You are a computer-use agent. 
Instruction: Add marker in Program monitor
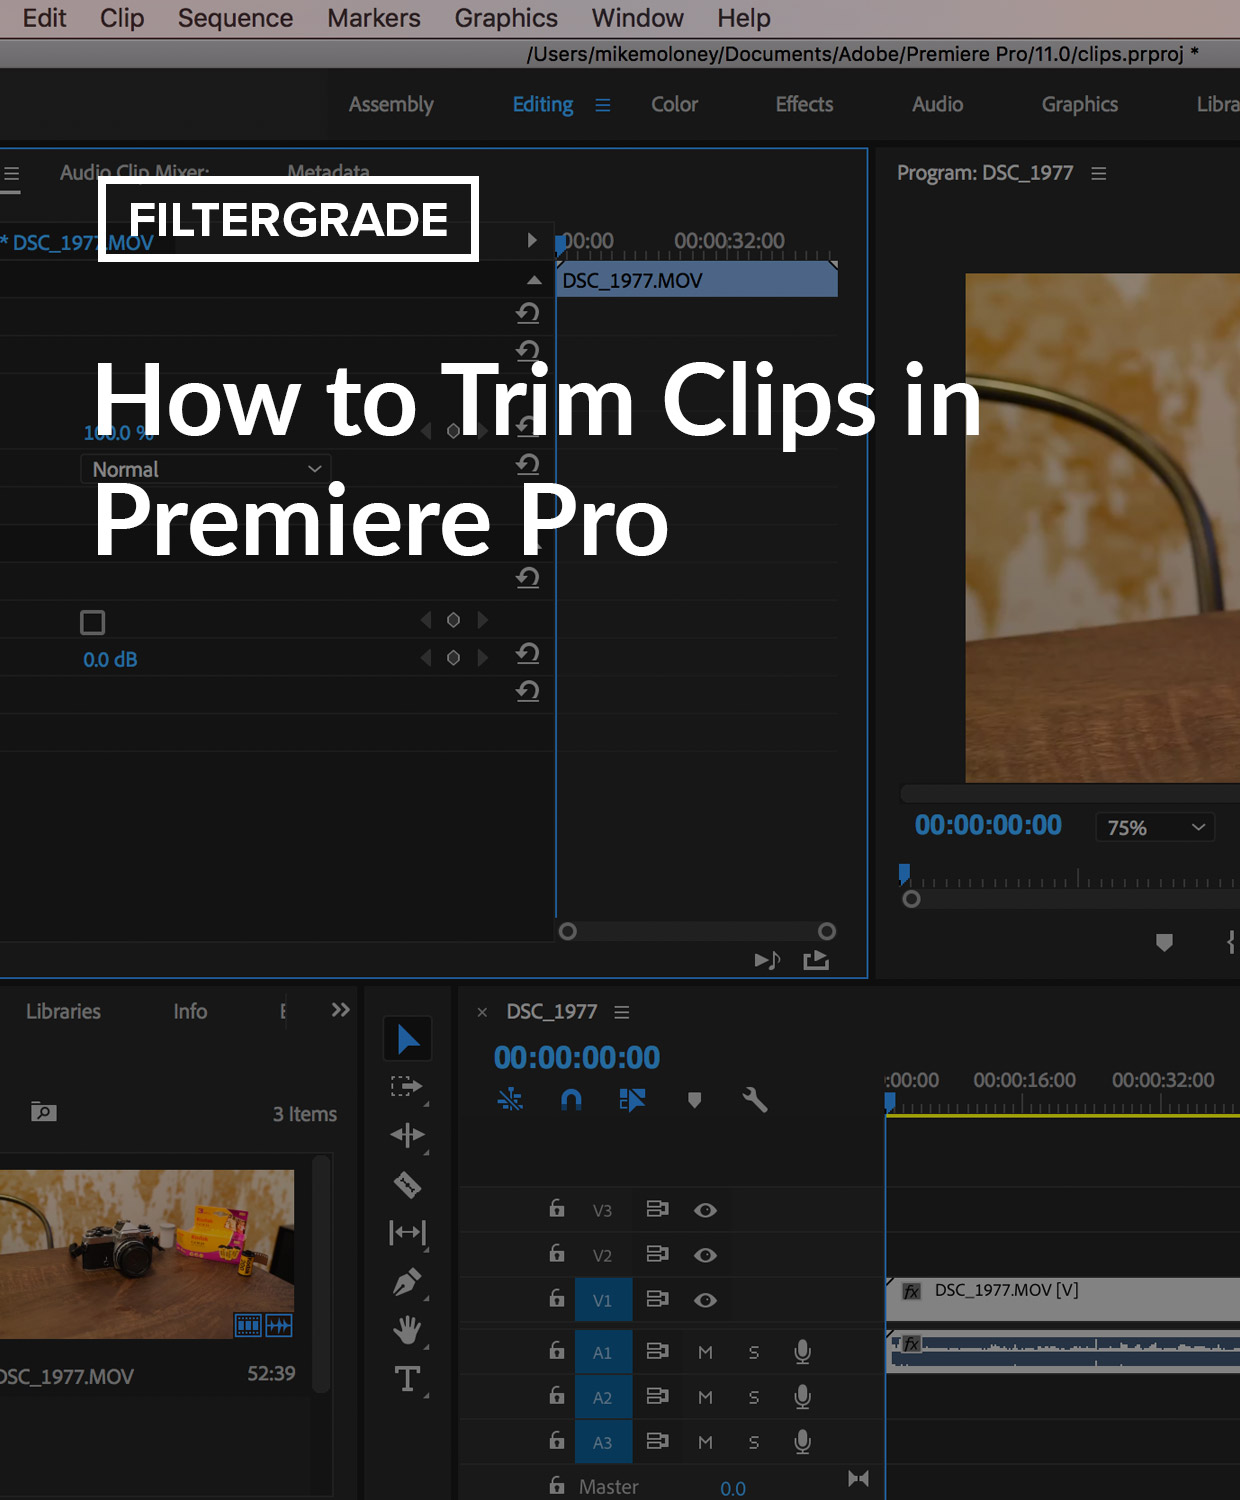[1164, 942]
